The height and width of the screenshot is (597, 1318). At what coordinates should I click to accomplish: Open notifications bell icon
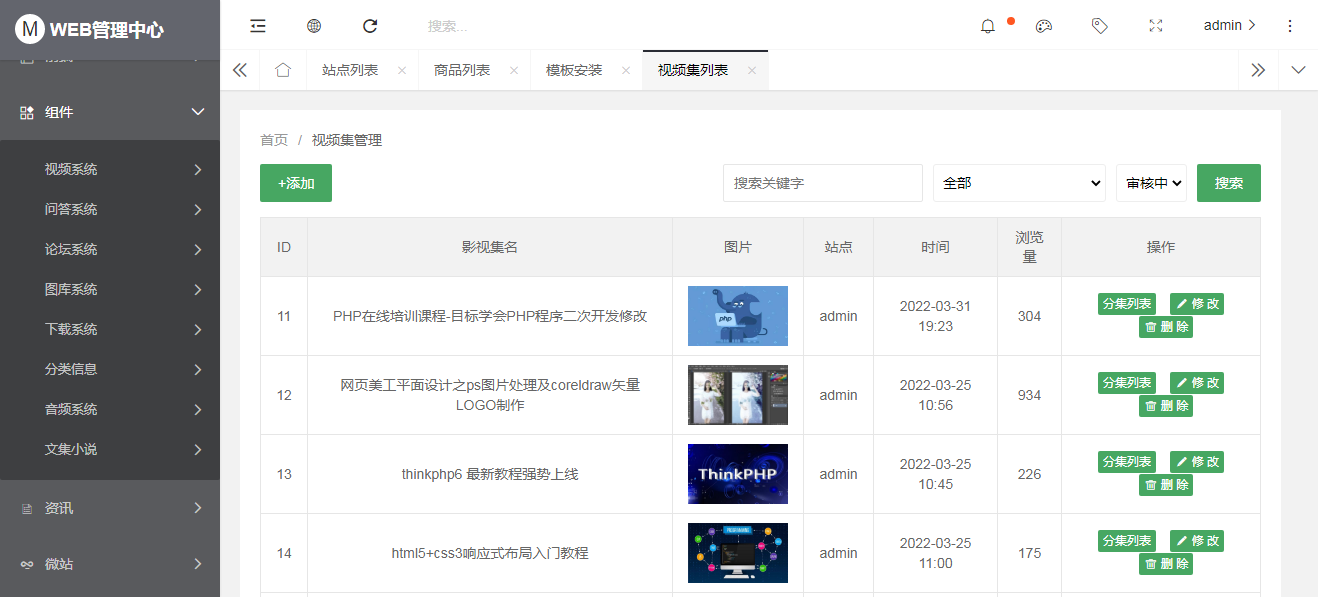click(988, 26)
